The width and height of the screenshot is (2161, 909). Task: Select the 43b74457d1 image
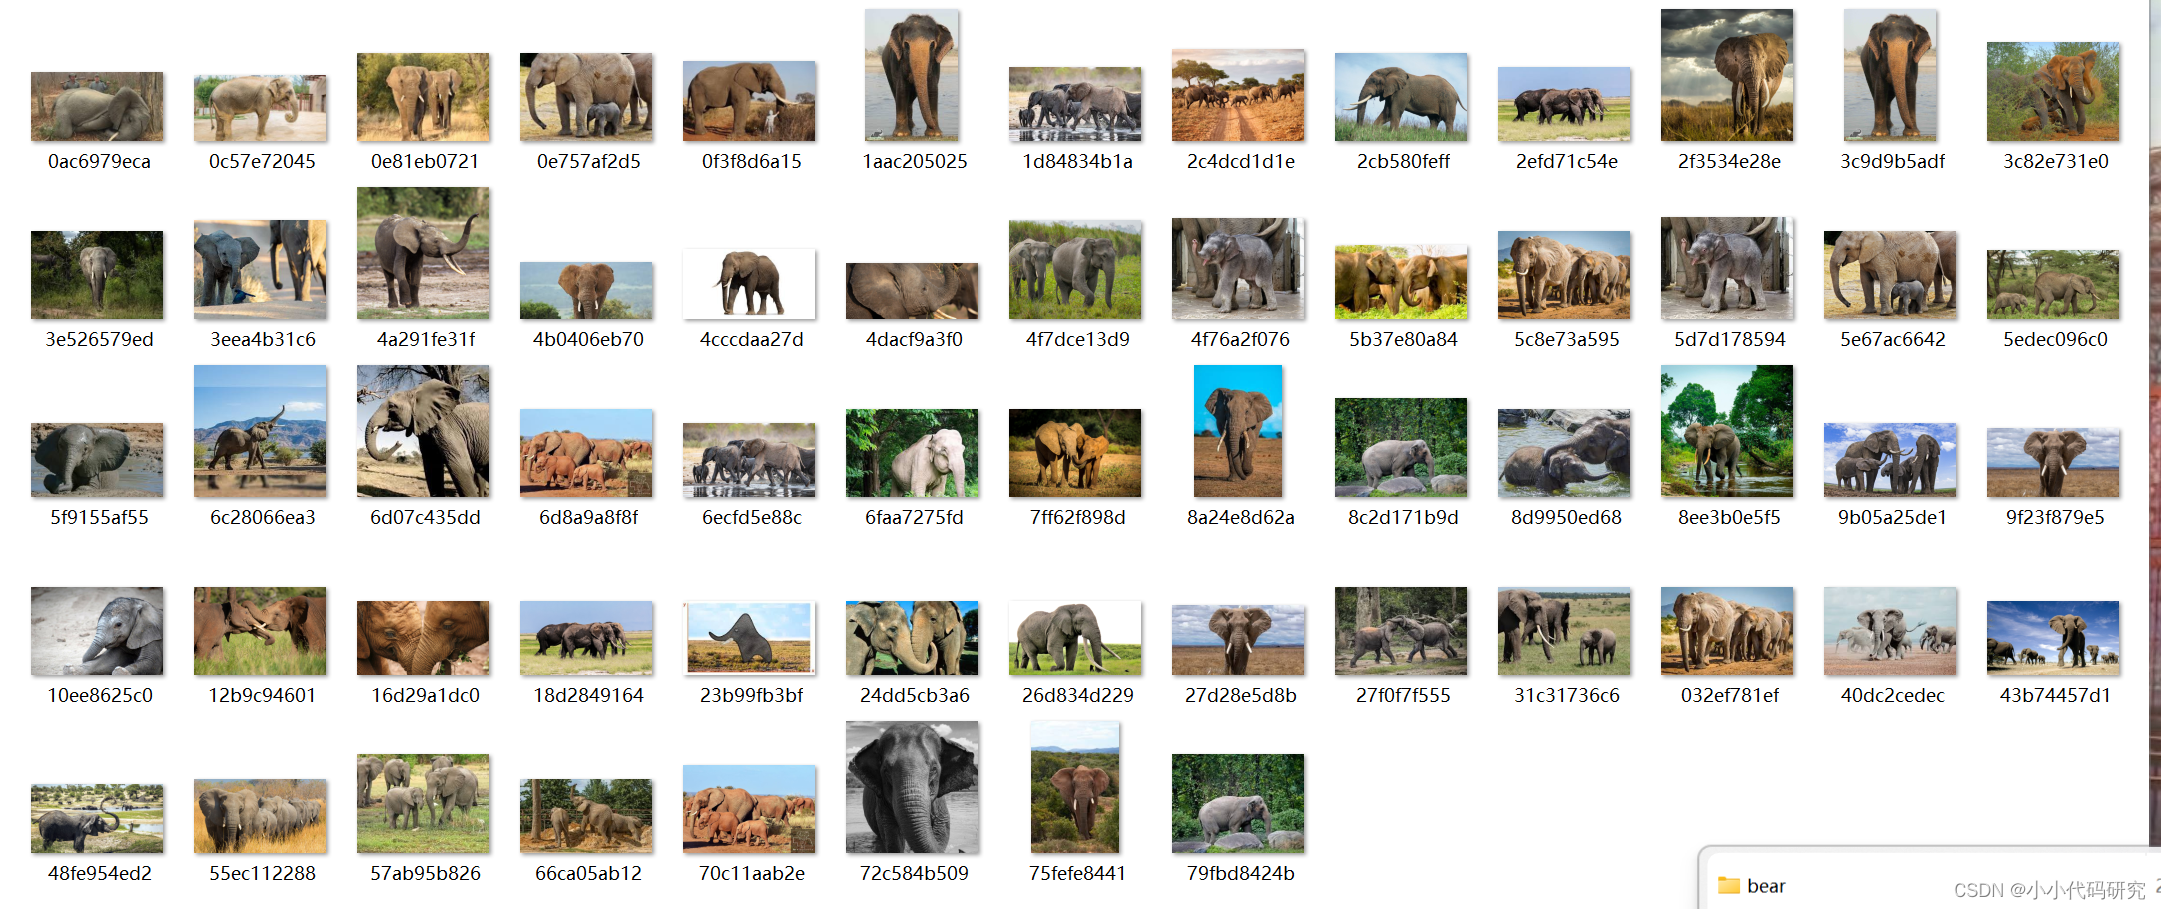2053,638
